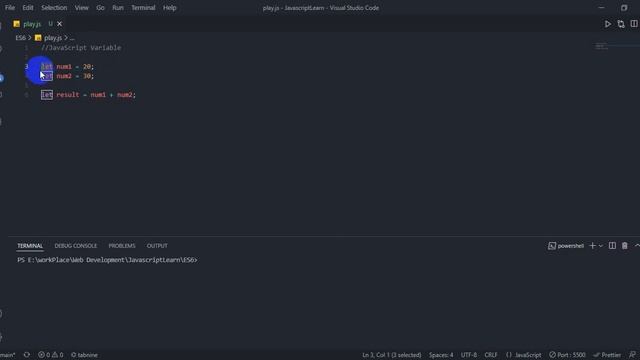640x360 pixels.
Task: Click the Ln 3, Col 1 cursor position
Action: point(391,355)
